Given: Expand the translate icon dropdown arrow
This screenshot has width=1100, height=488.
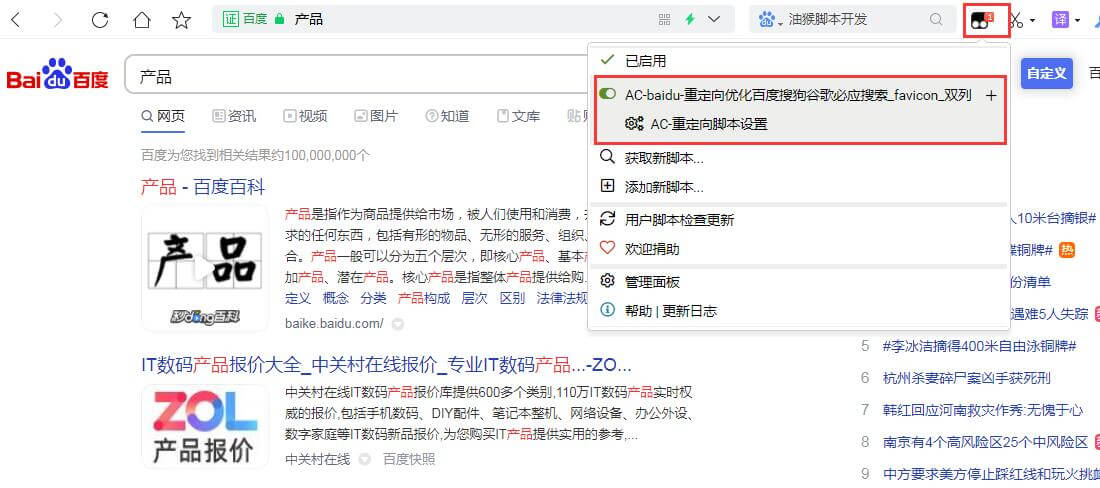Looking at the screenshot, I should [1078, 20].
